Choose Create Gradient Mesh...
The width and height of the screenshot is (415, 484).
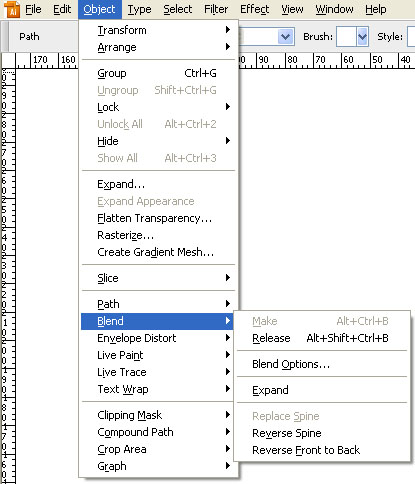[x=158, y=252]
